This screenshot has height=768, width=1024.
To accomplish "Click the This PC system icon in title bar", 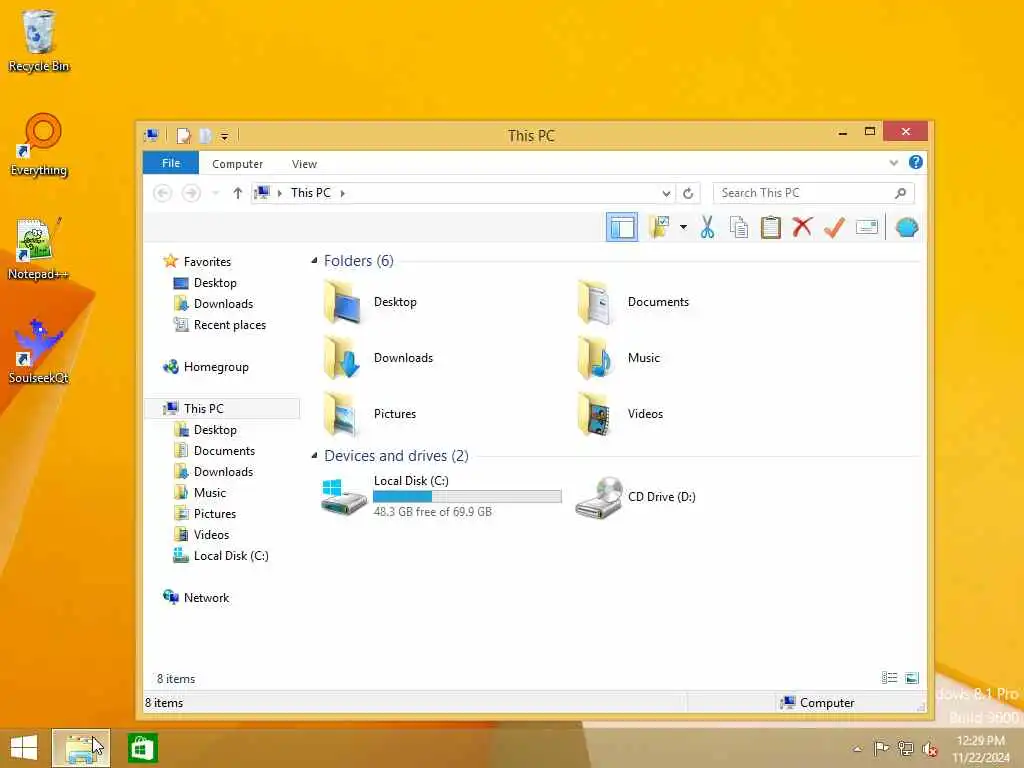I will 152,136.
